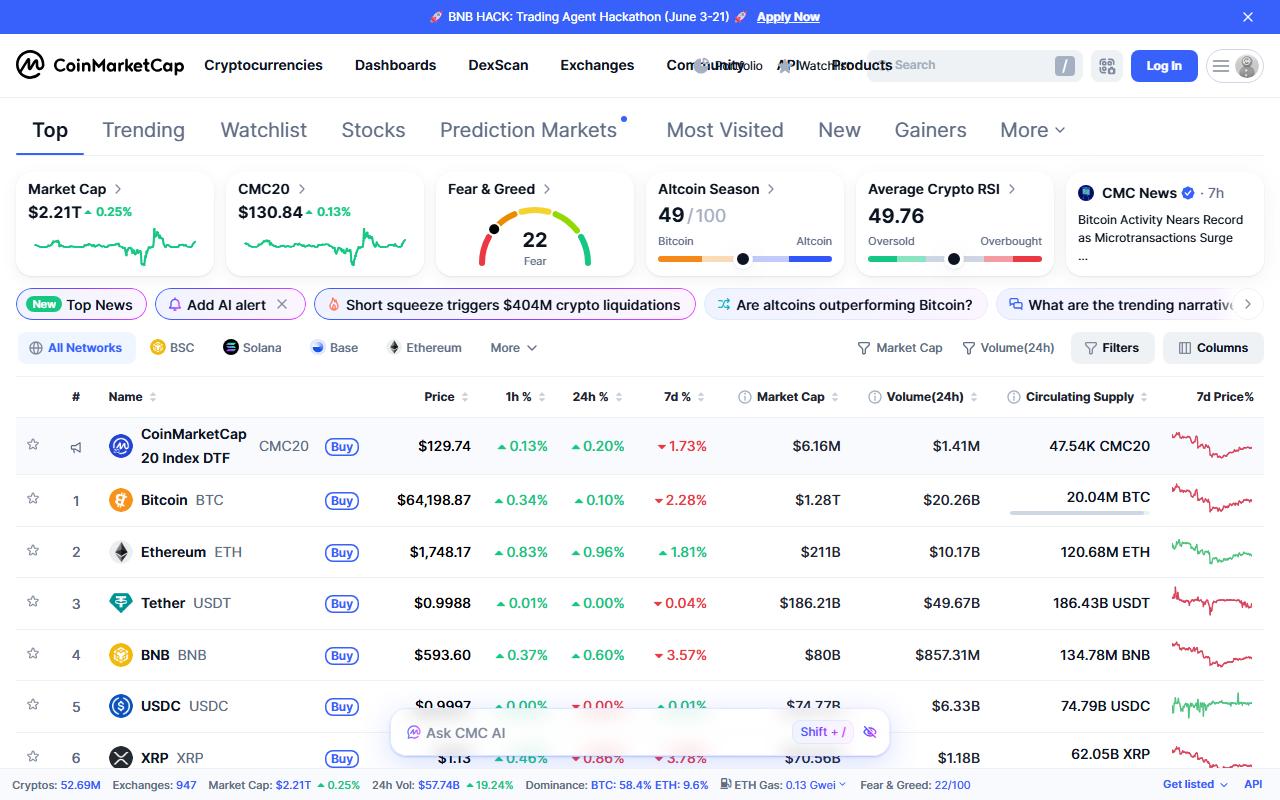Select the All Networks filter
This screenshot has height=800, width=1280.
[76, 348]
